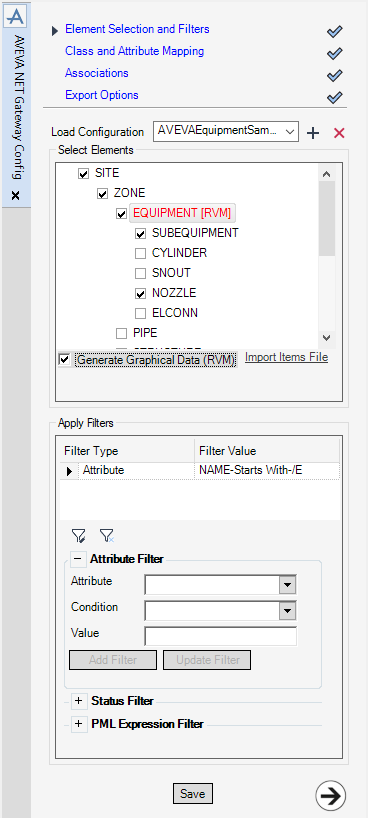This screenshot has height=818, width=368.
Task: Click the AVEVA logo icon
Action: [15, 17]
